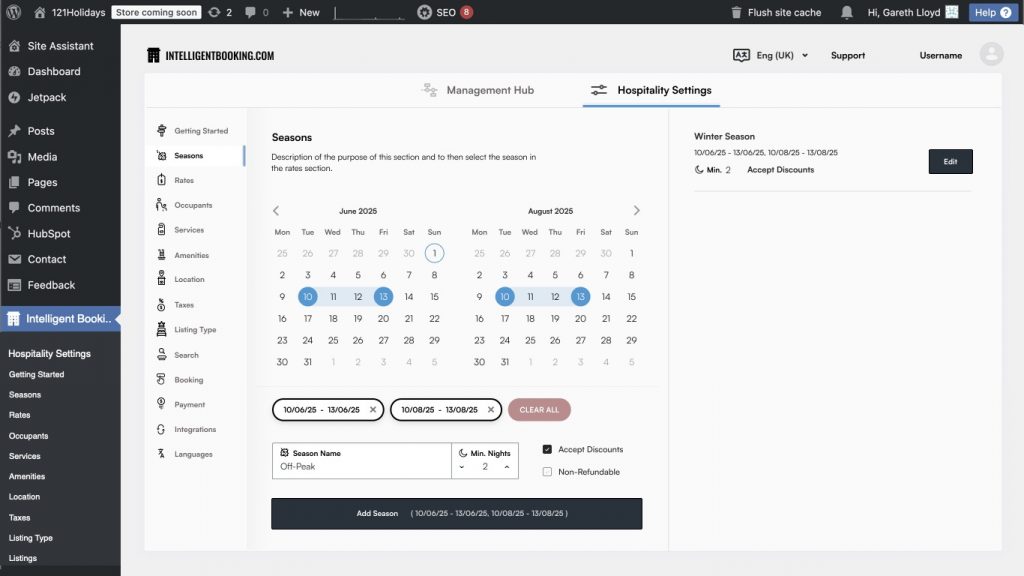Screen dimensions: 1024x576
Task: Select June 20 in the calendar
Action: tap(383, 319)
